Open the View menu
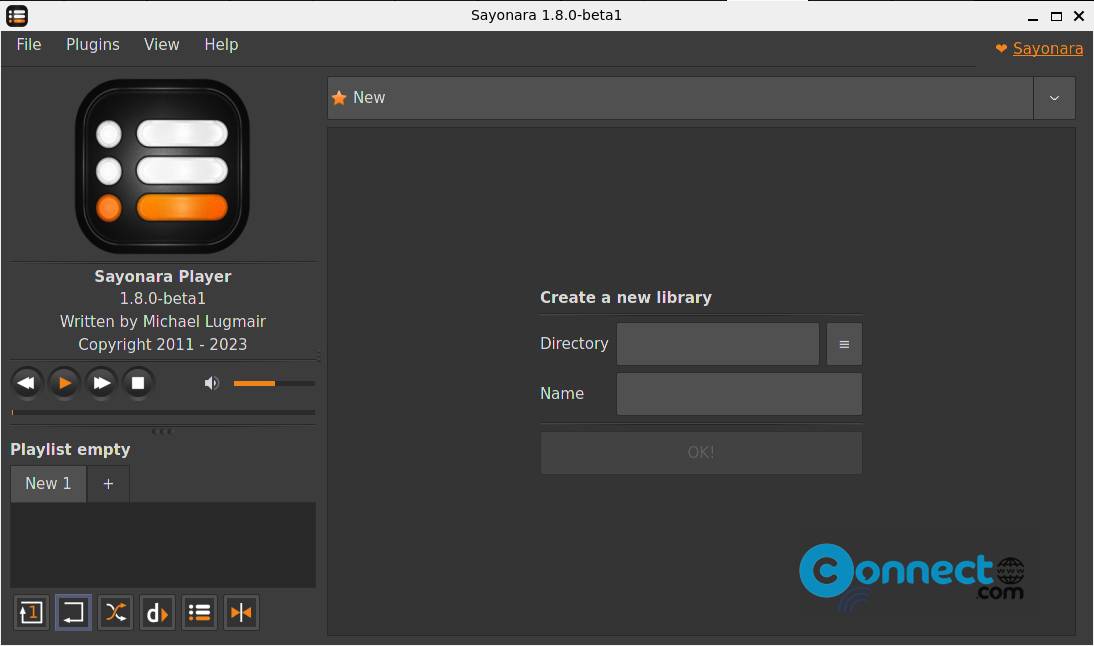 pos(162,45)
